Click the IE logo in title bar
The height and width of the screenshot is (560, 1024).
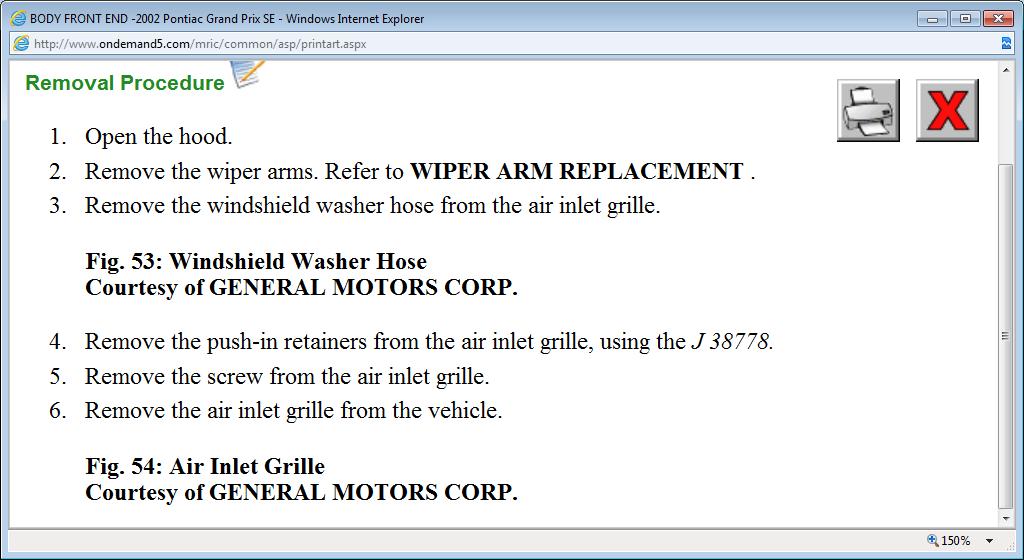click(x=18, y=18)
